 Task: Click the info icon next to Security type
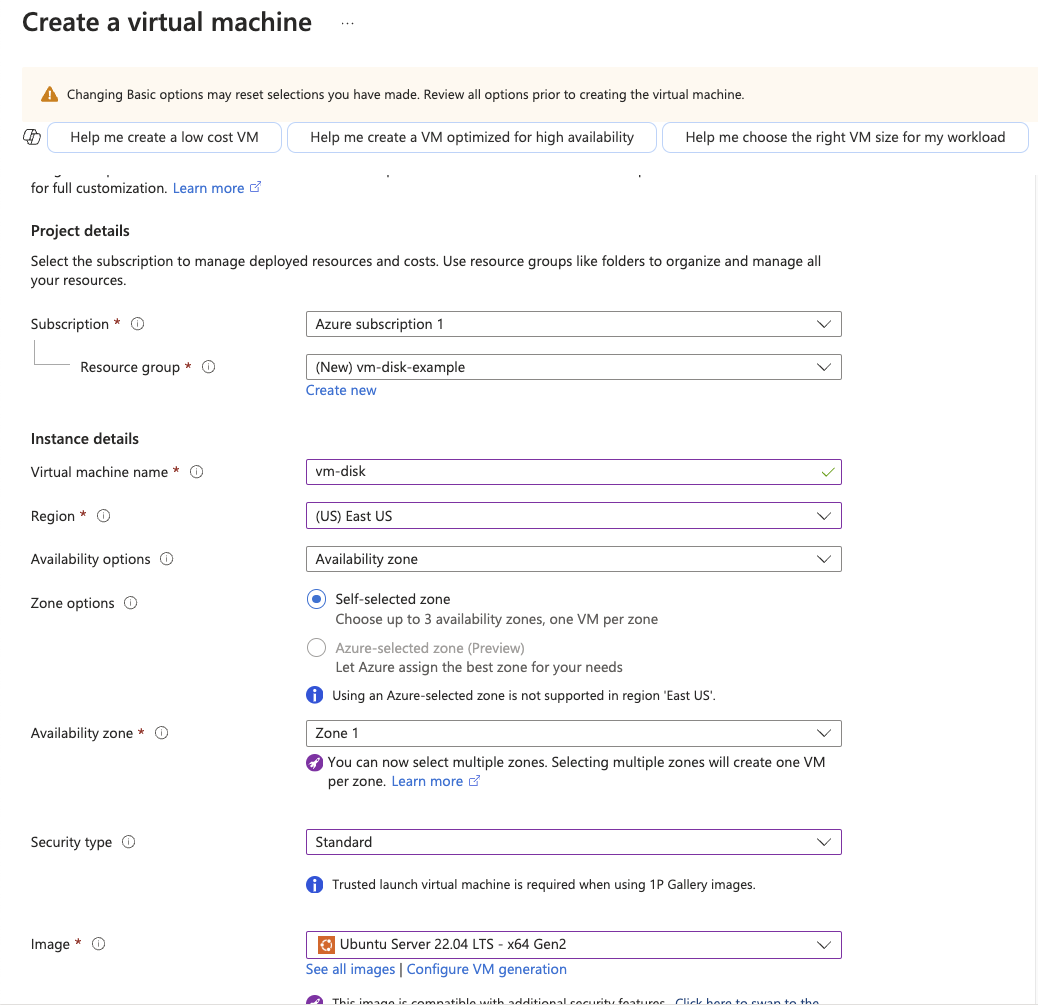(128, 841)
